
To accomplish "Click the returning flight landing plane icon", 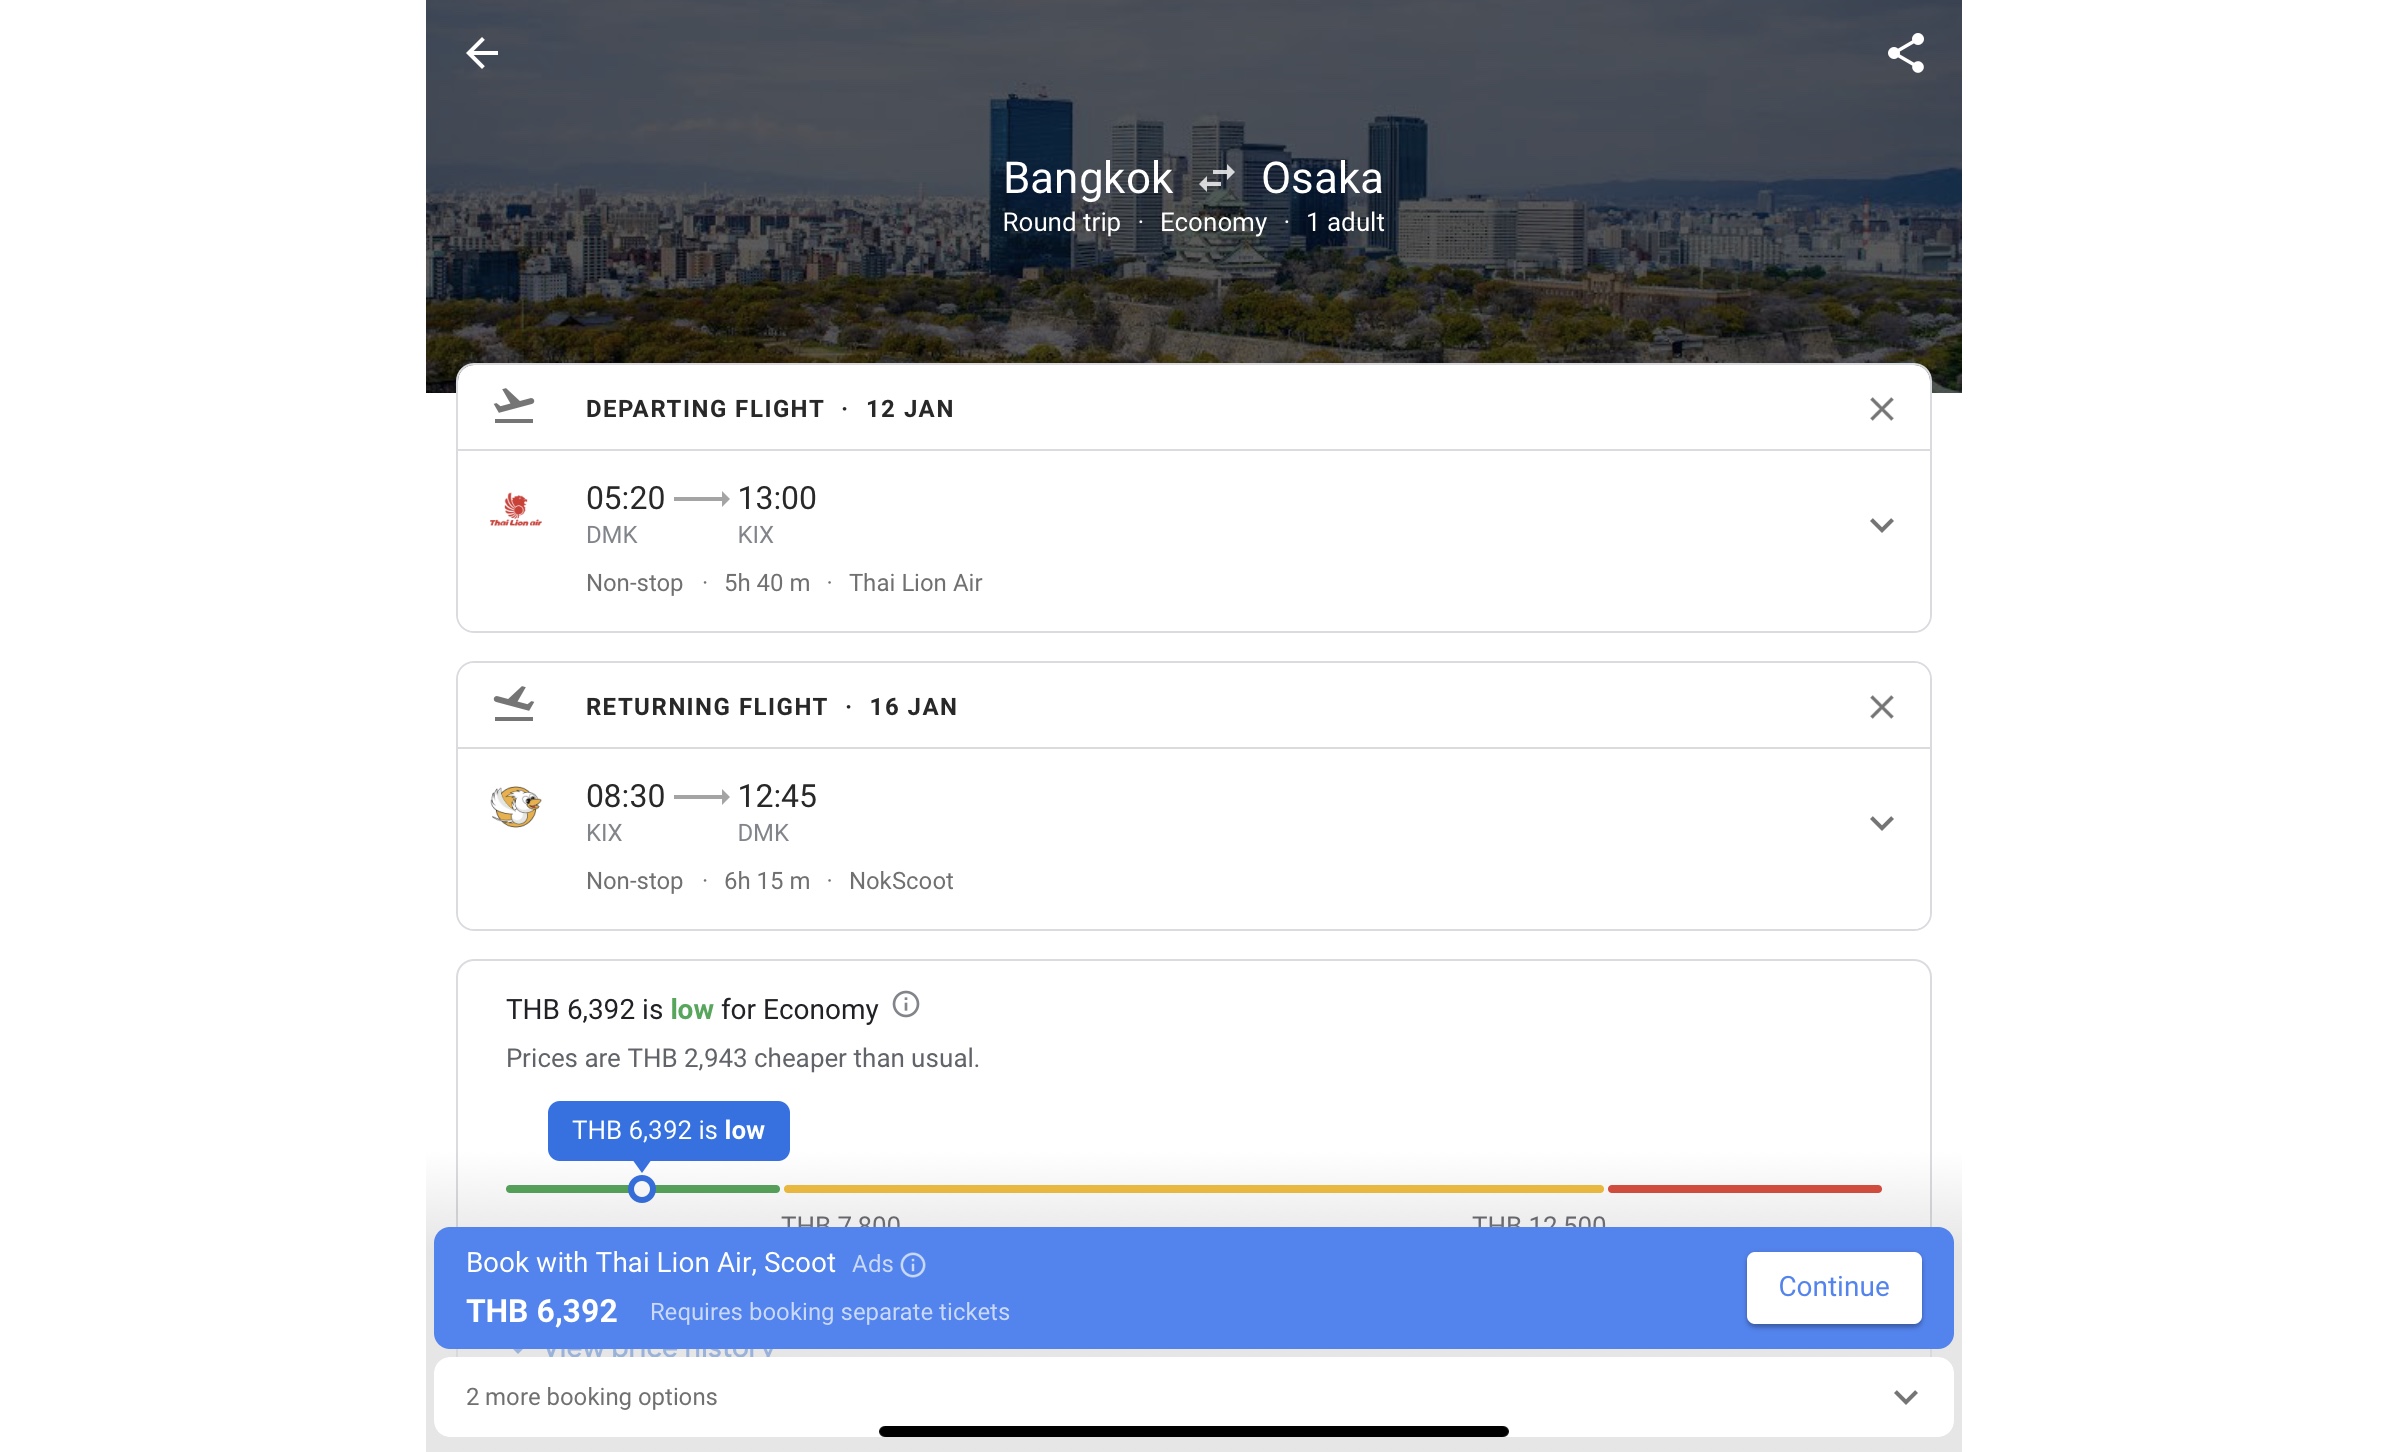I will [x=514, y=705].
